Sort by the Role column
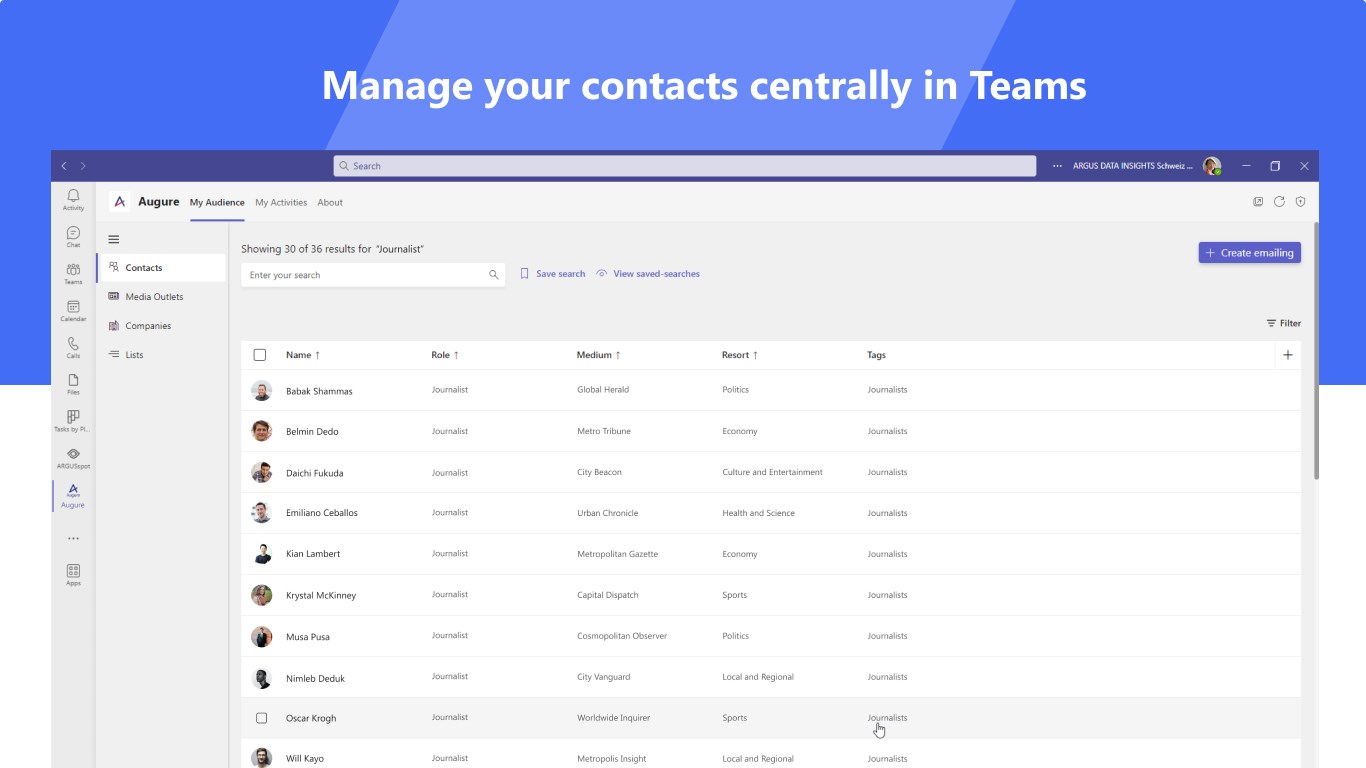Viewport: 1366px width, 768px height. pyautogui.click(x=445, y=355)
